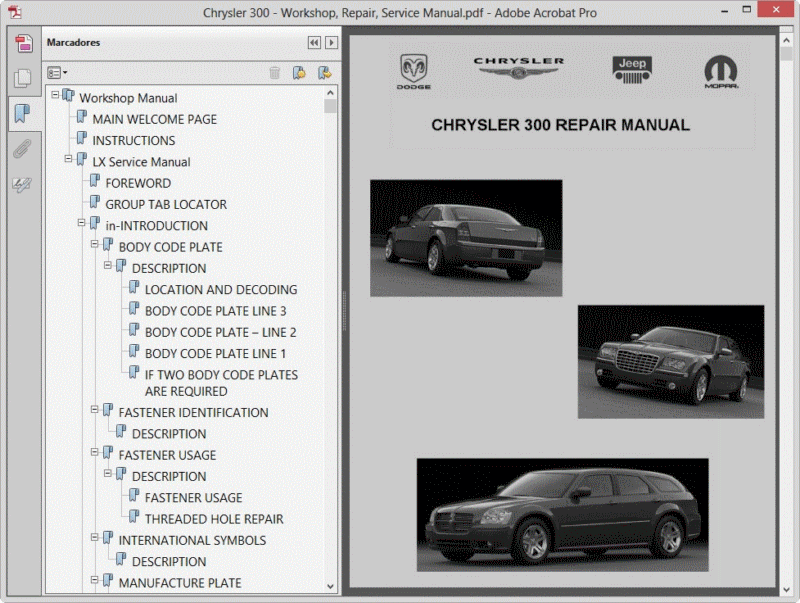
Task: Collapse the Marcadores panel with double arrow
Action: tap(314, 43)
